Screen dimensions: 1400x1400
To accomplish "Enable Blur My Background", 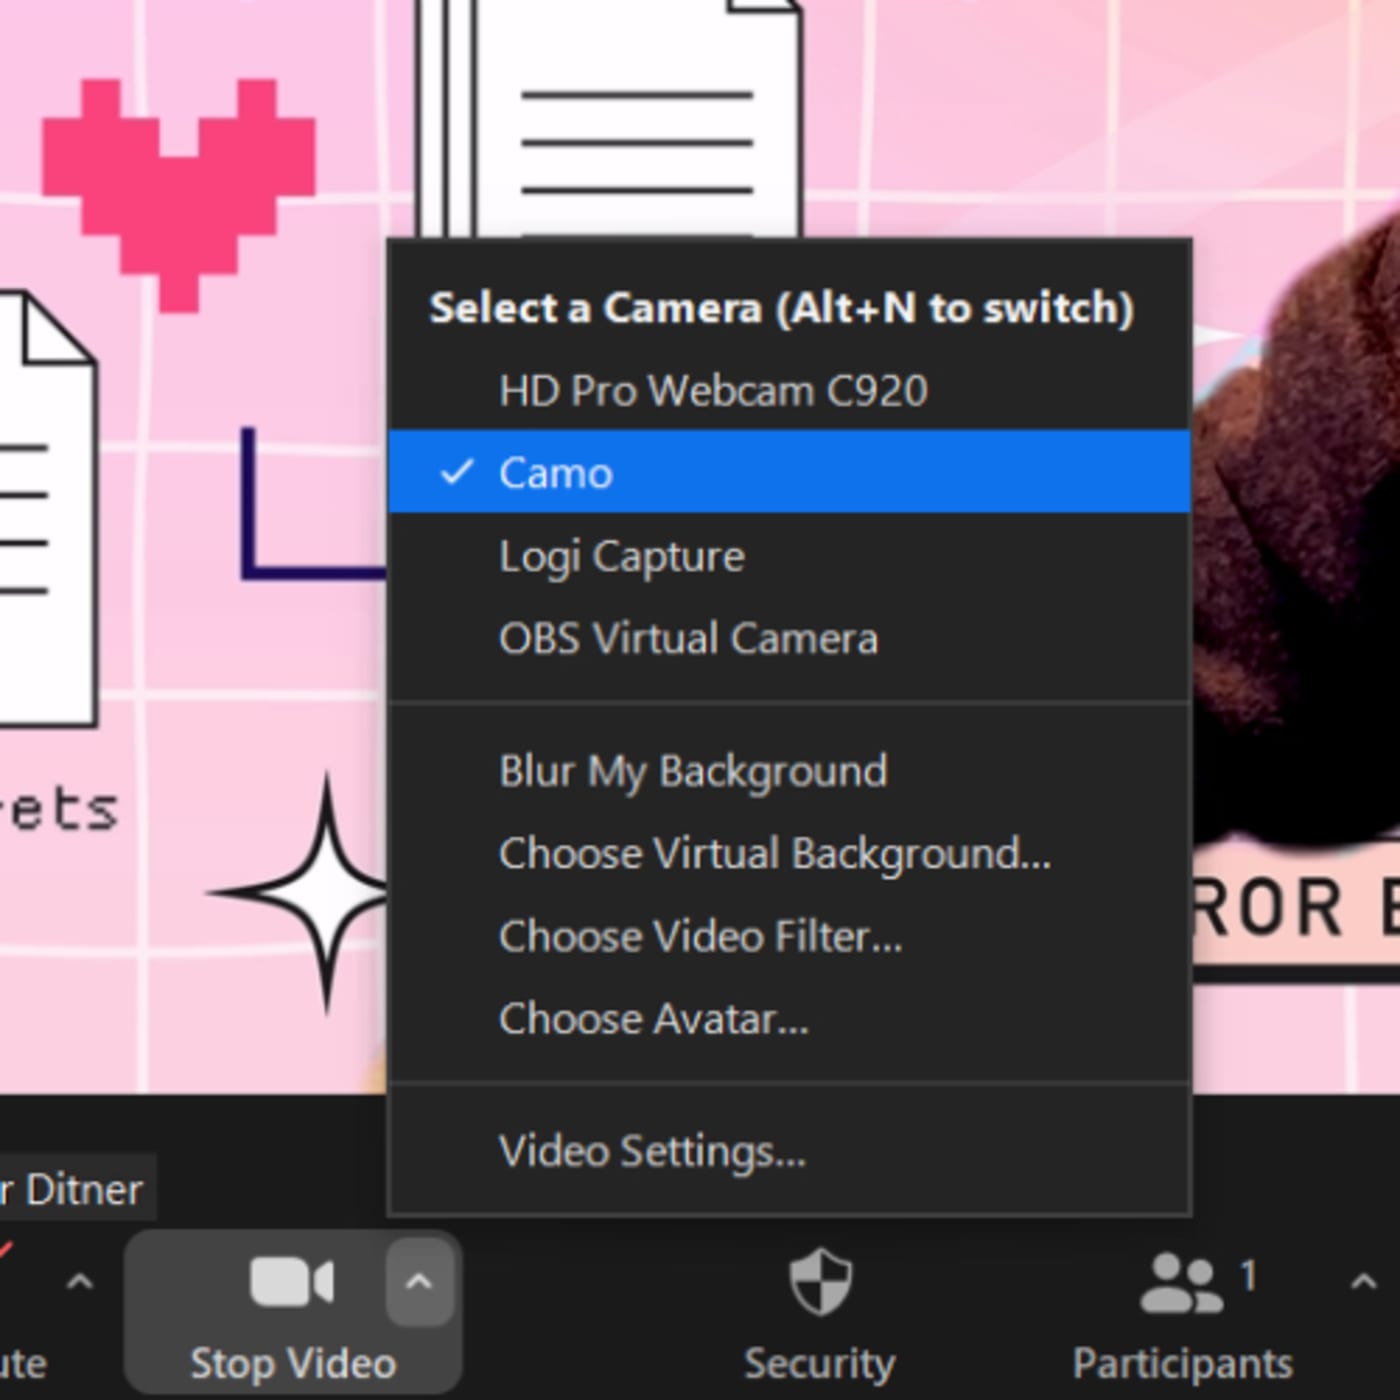I will [x=789, y=771].
